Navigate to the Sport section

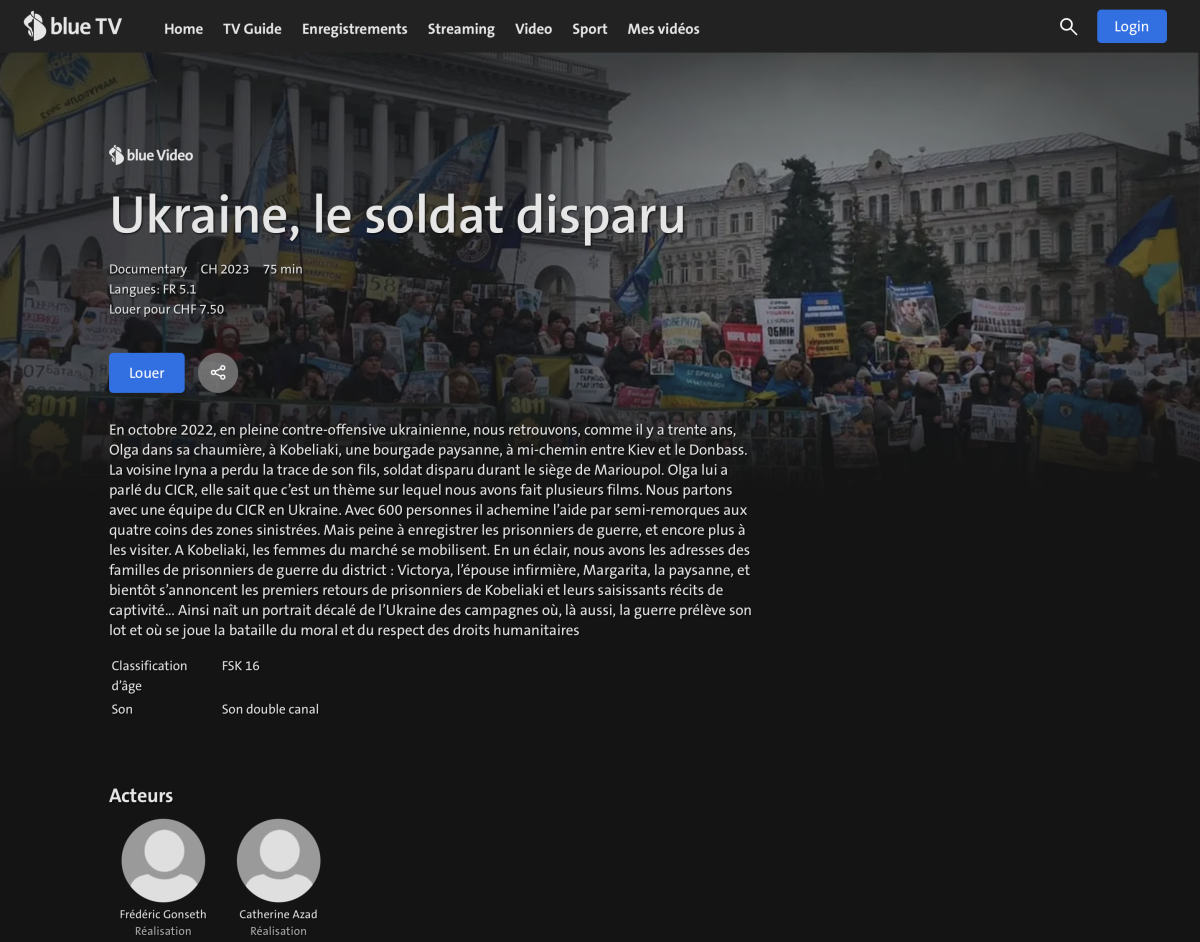tap(589, 29)
